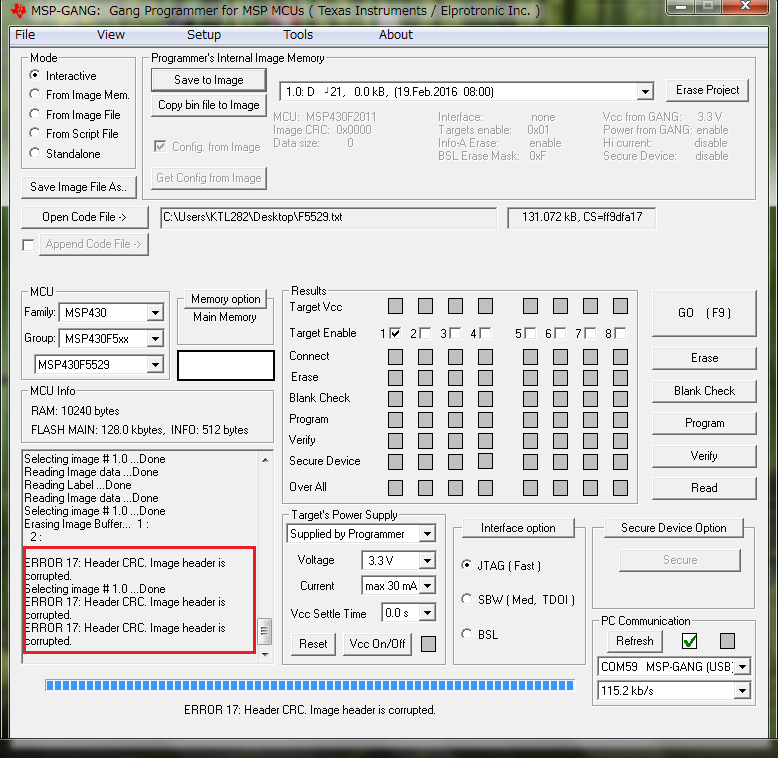Click the Refresh communication button

coord(635,641)
